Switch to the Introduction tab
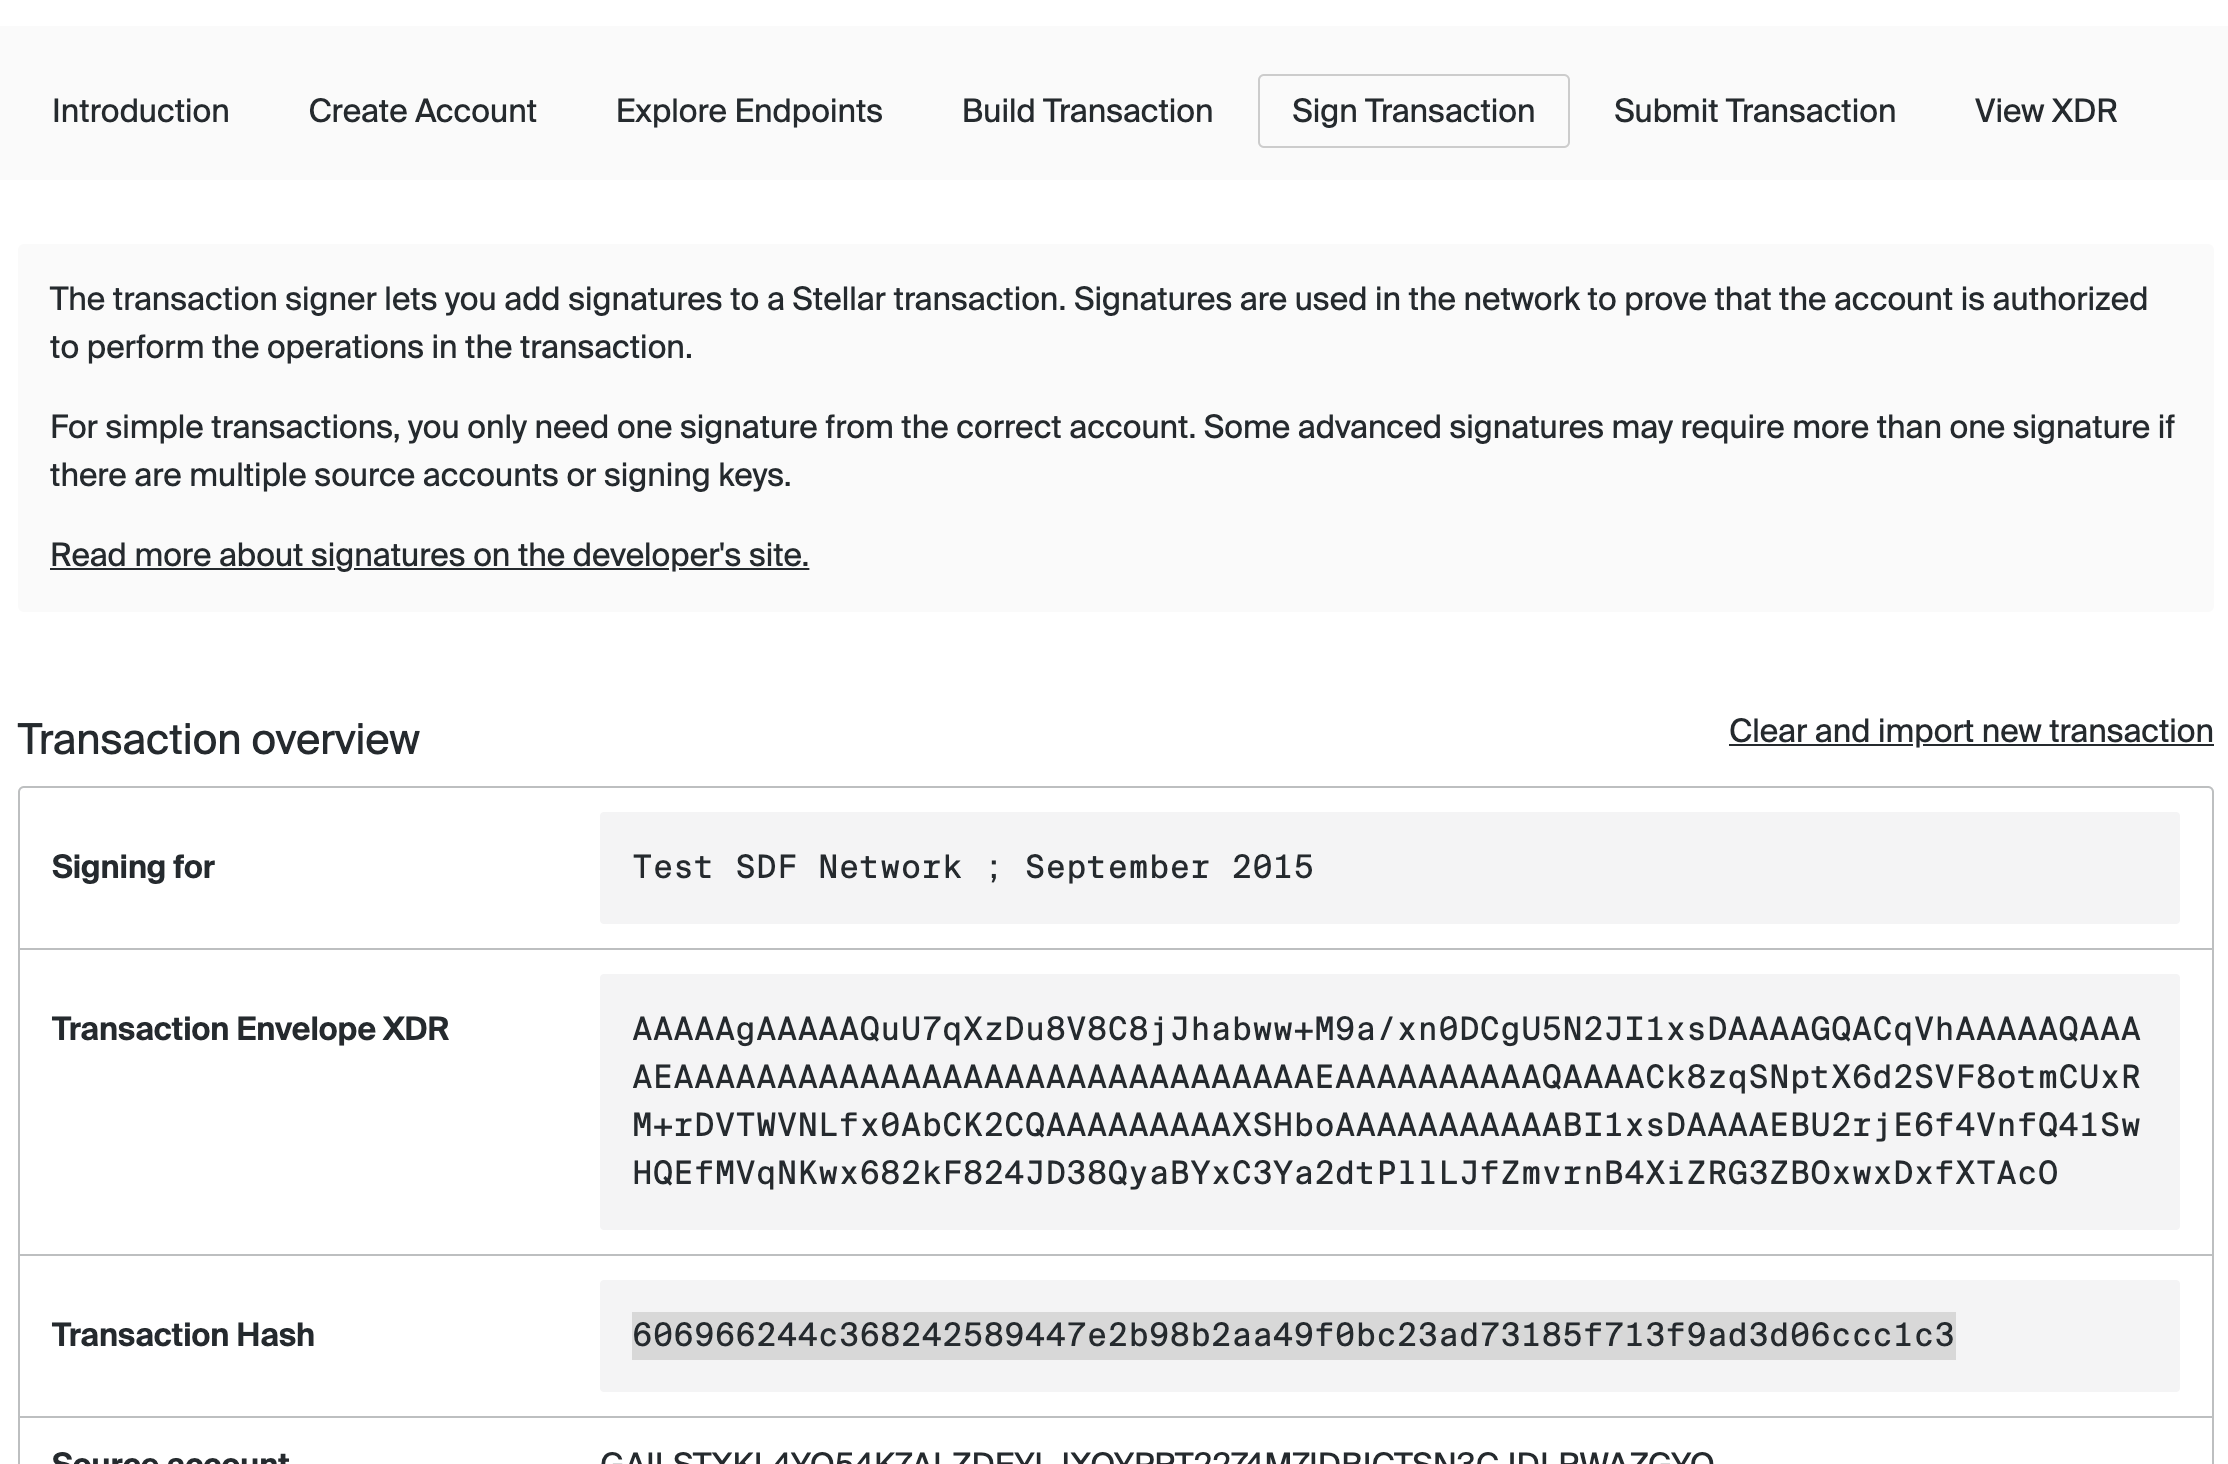The height and width of the screenshot is (1464, 2228). (x=141, y=111)
